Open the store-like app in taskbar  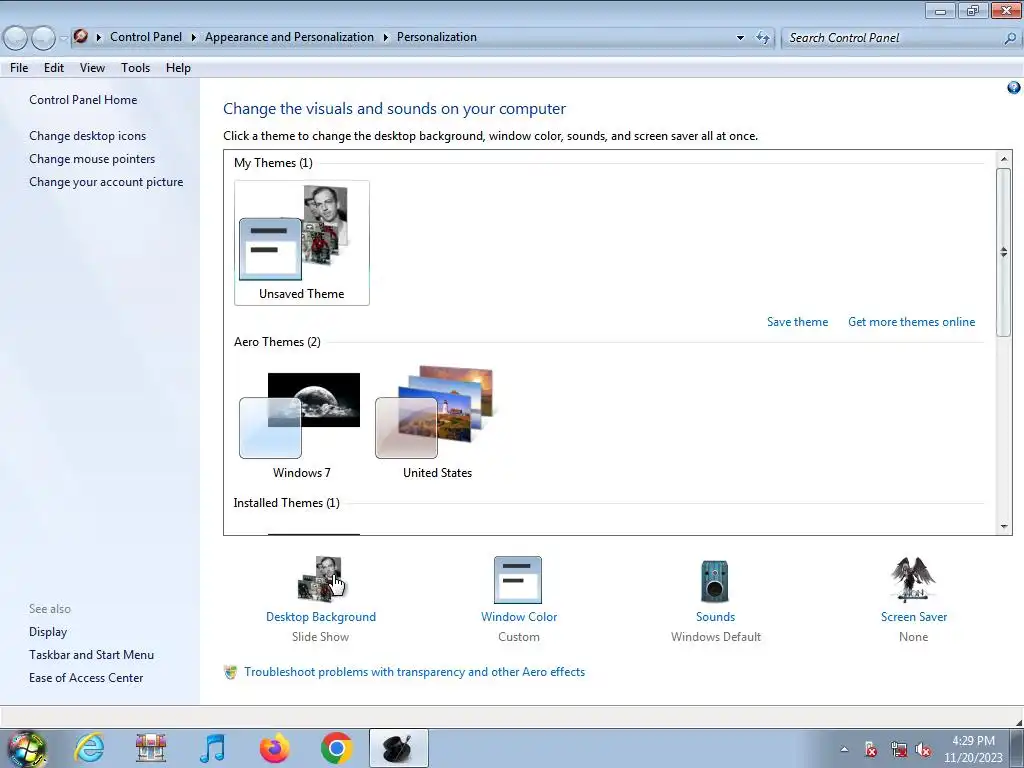point(151,748)
